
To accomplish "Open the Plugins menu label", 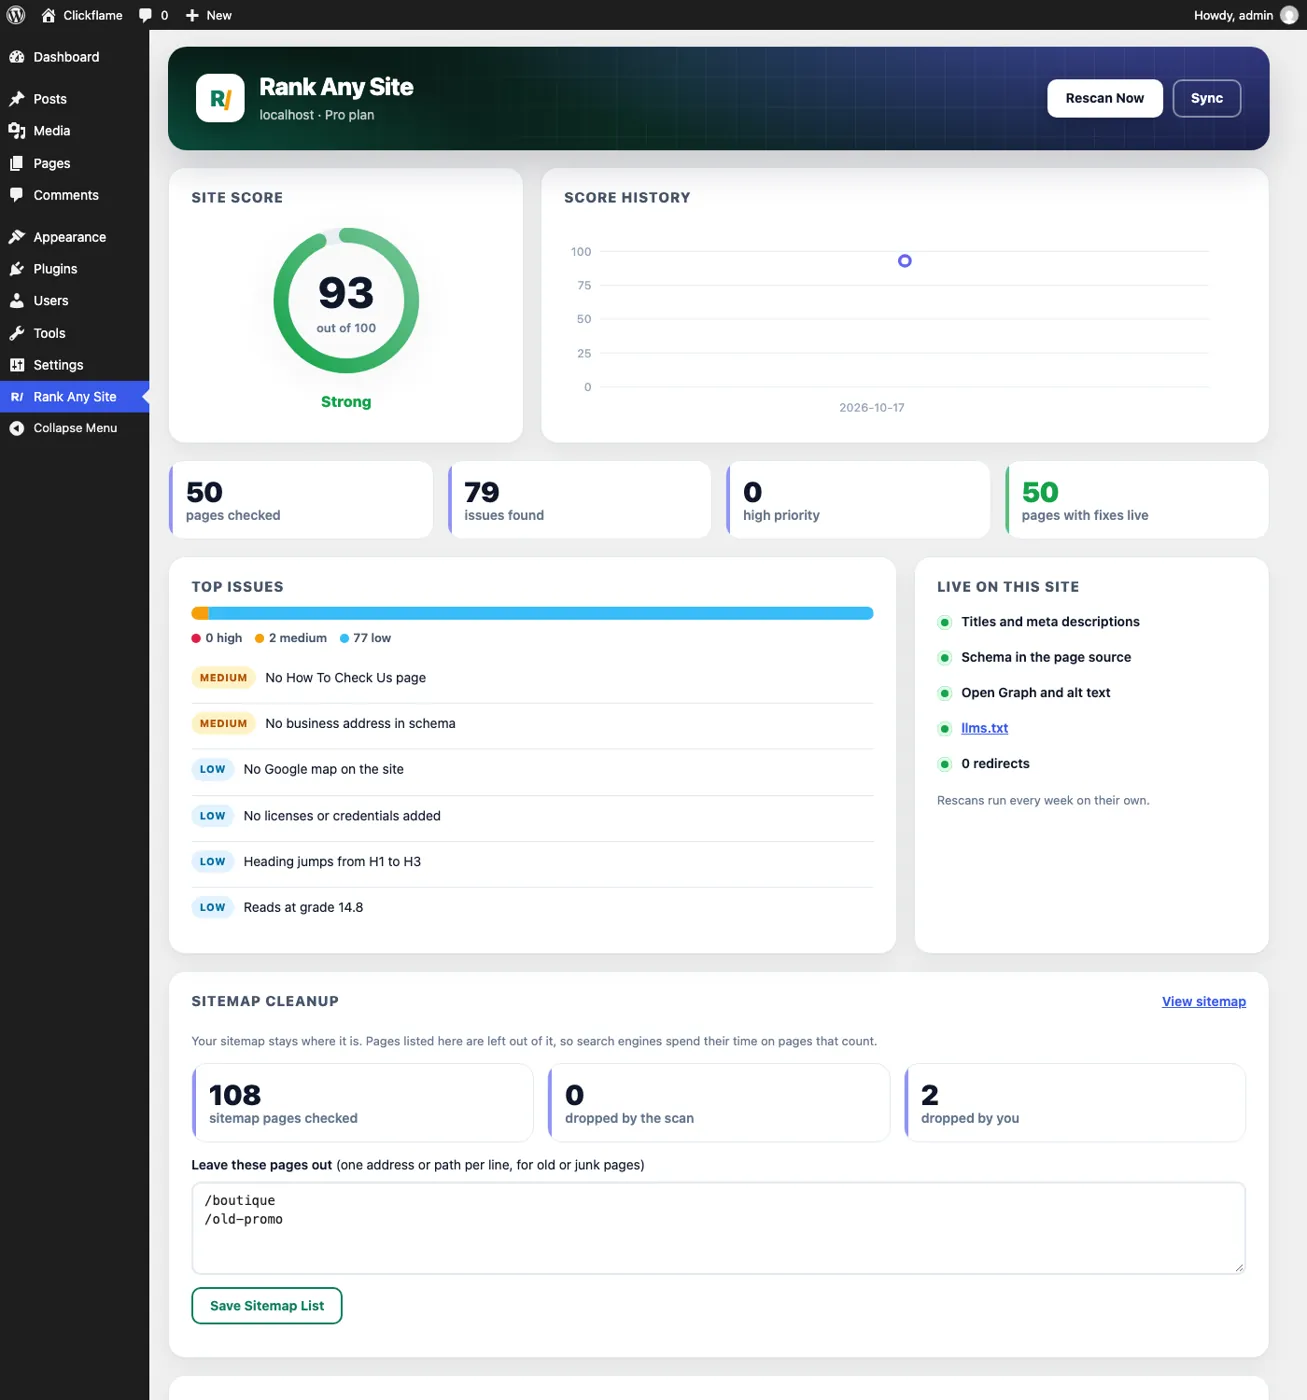I will 55,269.
